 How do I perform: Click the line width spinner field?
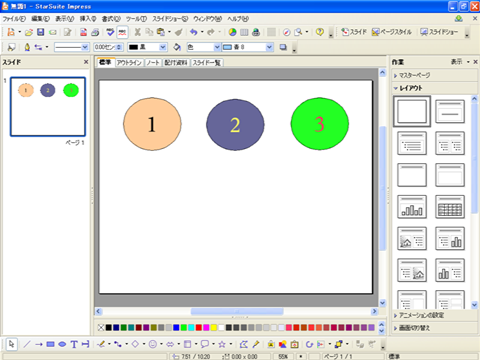pos(108,47)
